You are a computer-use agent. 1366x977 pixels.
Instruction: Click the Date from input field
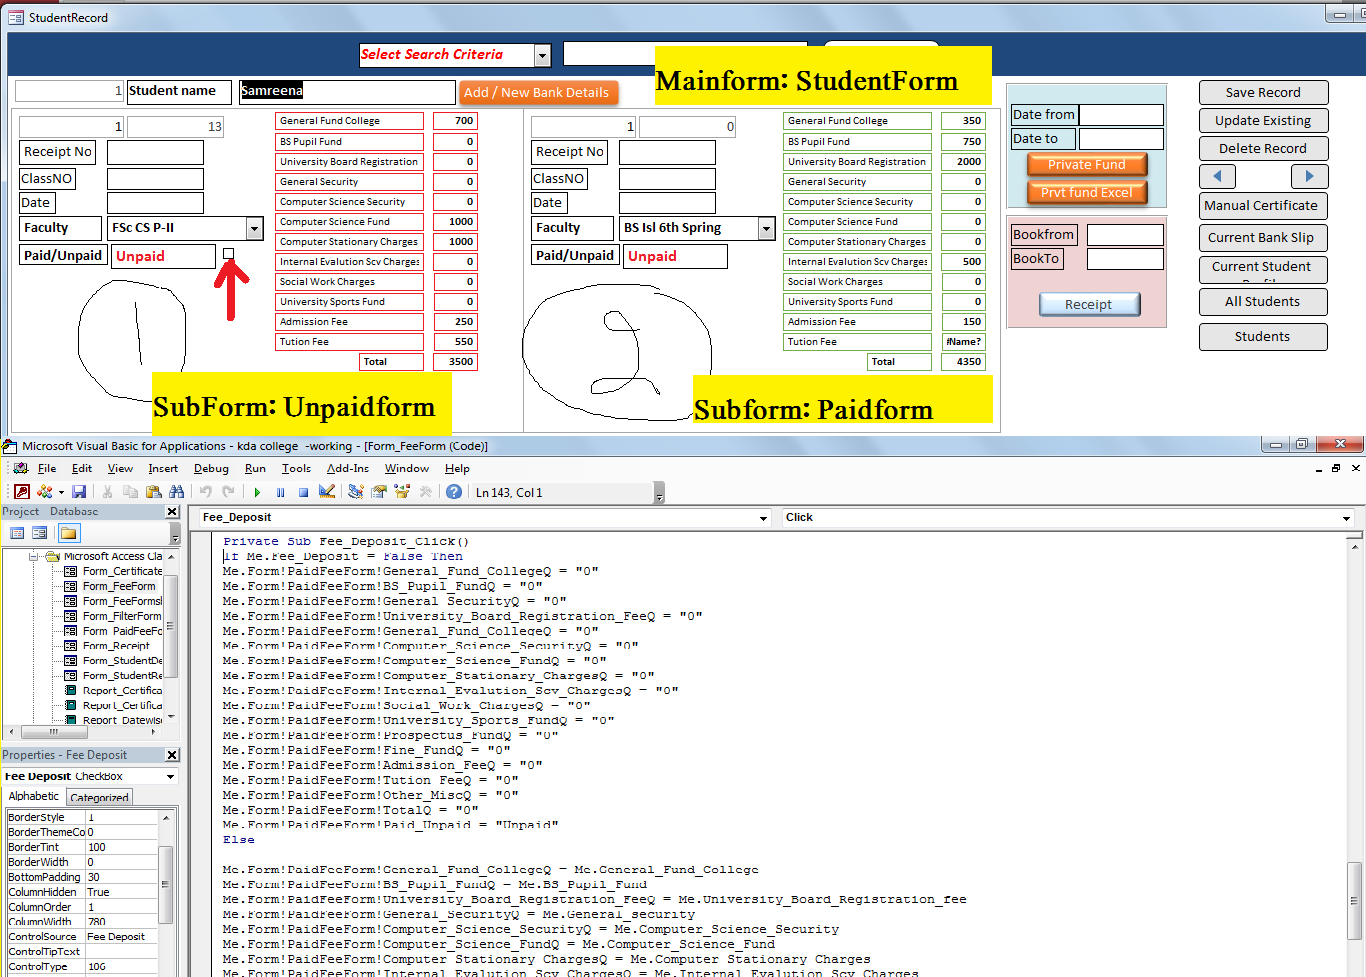click(1121, 115)
